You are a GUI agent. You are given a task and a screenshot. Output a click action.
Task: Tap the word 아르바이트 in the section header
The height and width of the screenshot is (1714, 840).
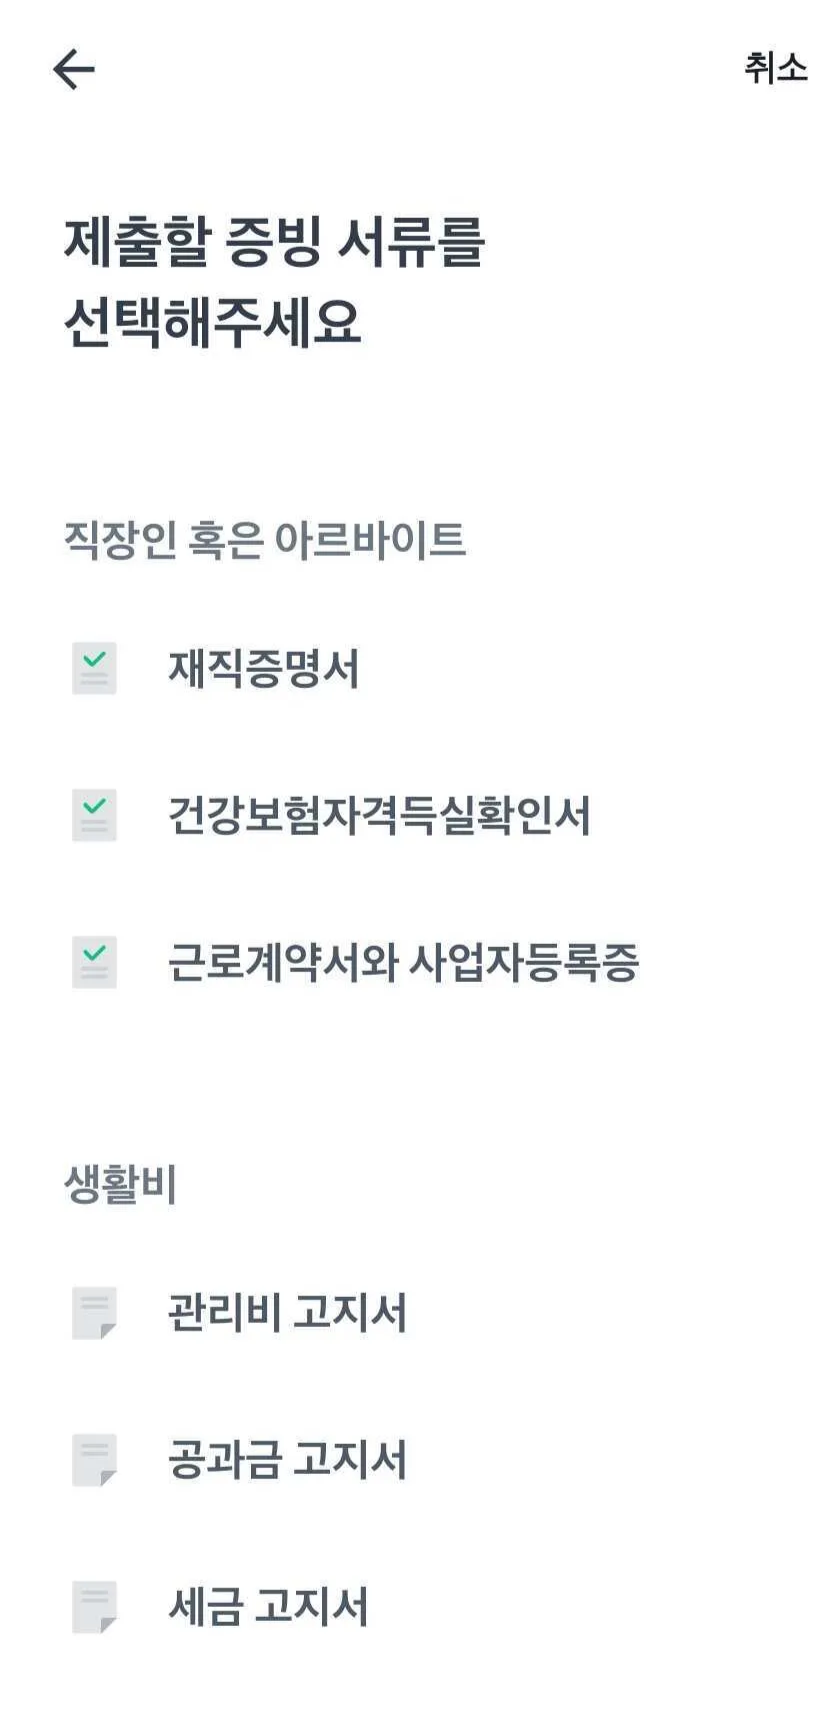click(x=370, y=540)
